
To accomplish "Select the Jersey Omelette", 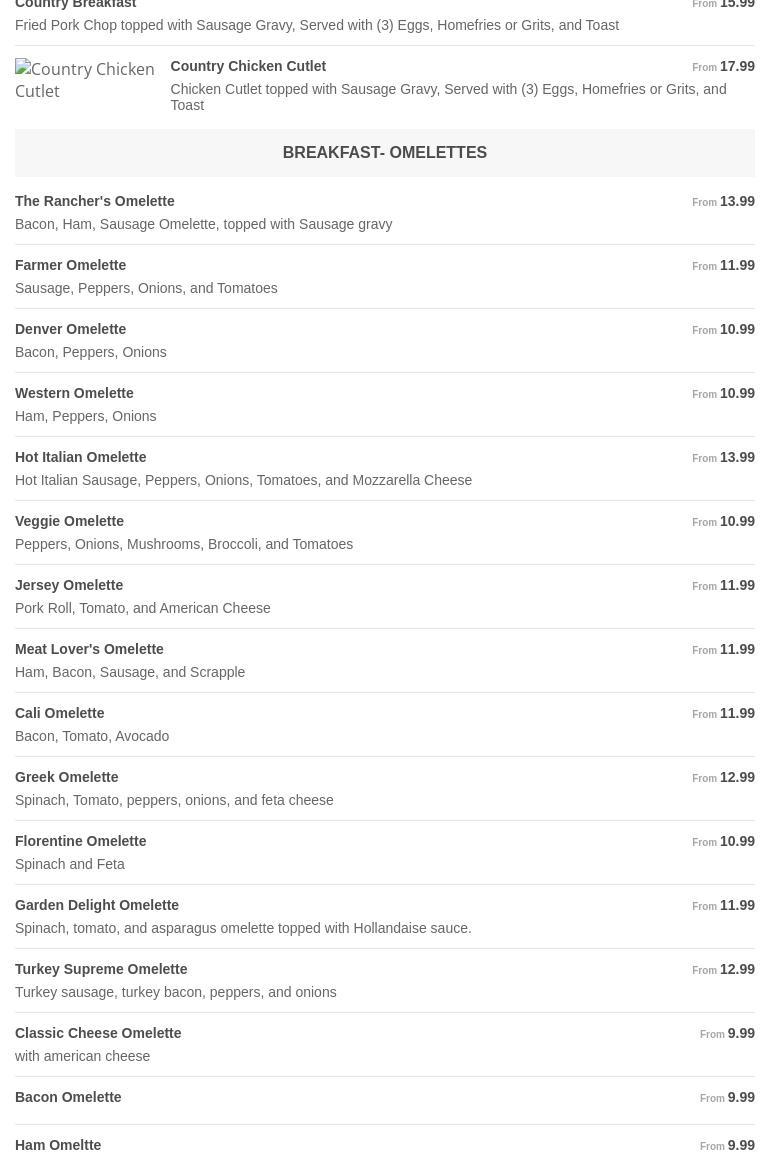I will 69,585.
